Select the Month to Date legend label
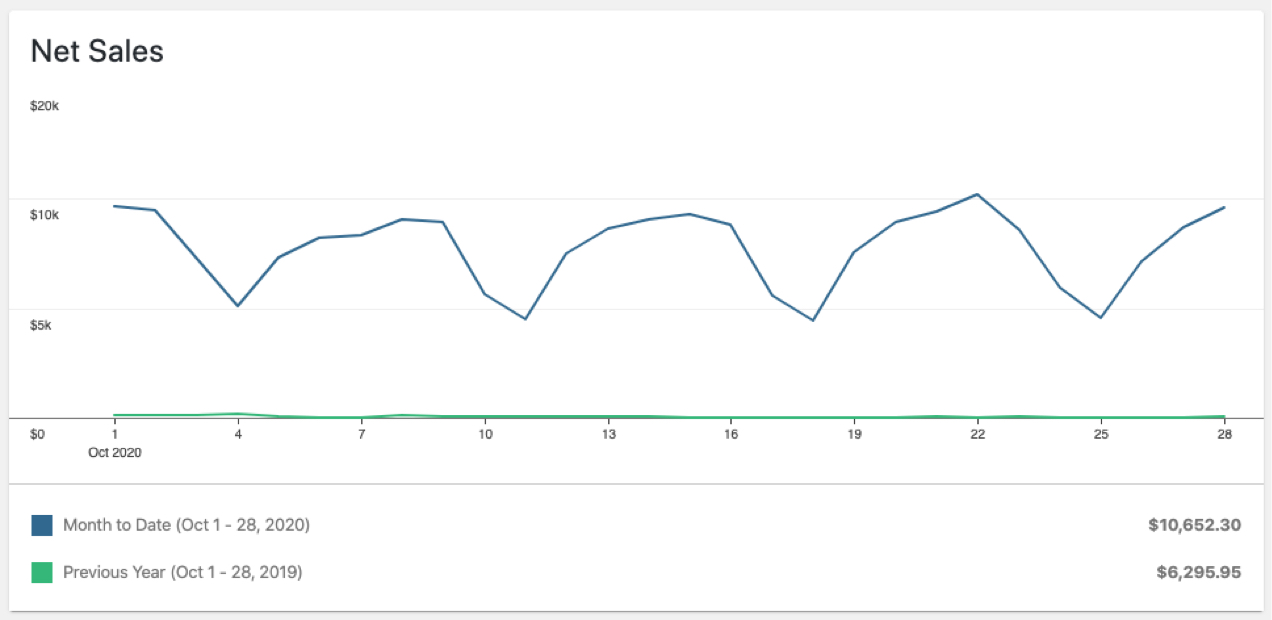Viewport: 1272px width, 620px height. tap(186, 525)
